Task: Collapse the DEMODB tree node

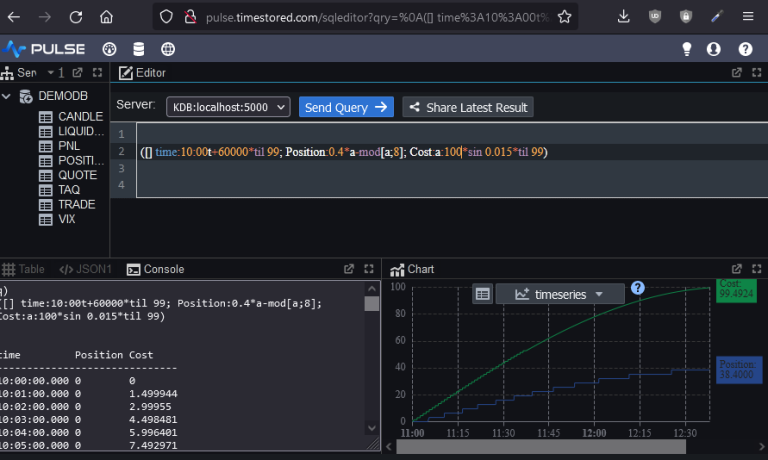Action: (8, 96)
